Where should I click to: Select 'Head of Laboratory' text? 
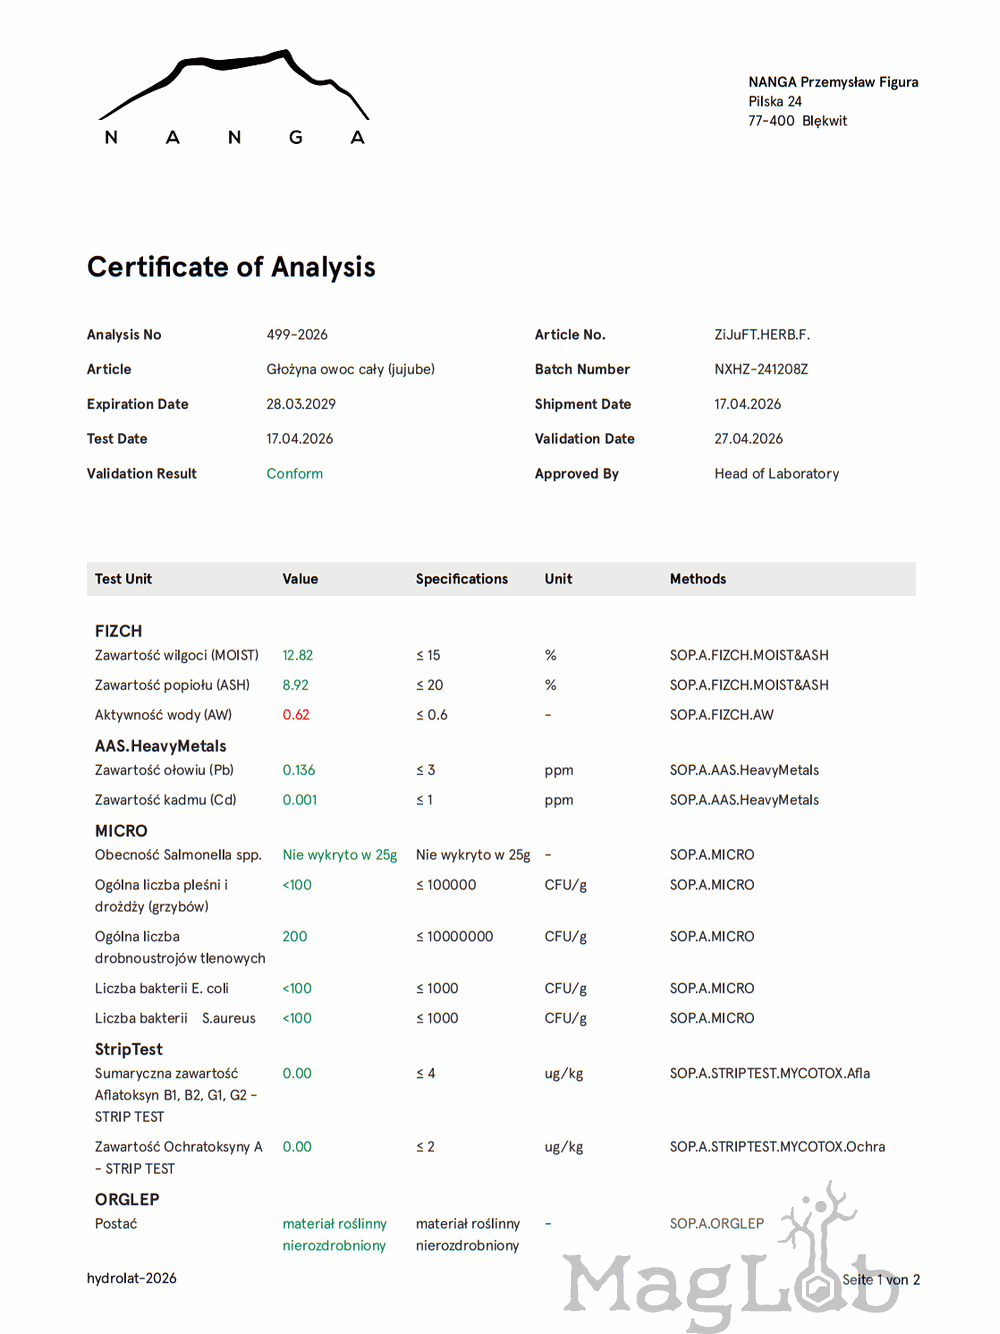[x=776, y=474]
